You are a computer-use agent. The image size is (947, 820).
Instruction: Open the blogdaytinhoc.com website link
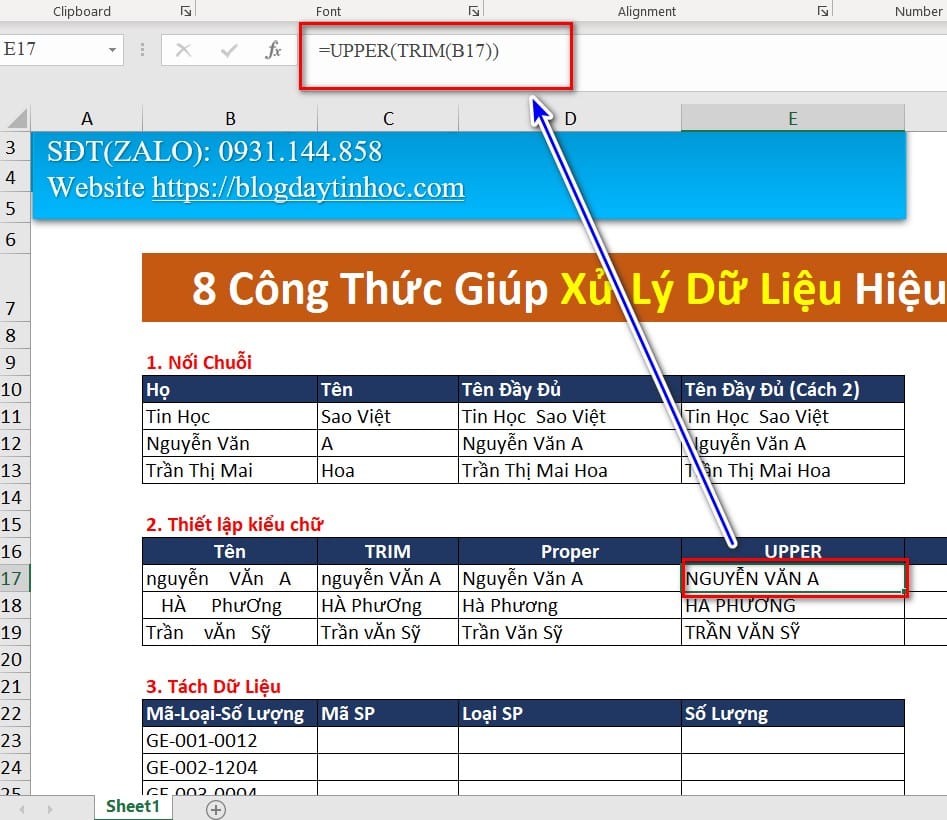point(308,188)
